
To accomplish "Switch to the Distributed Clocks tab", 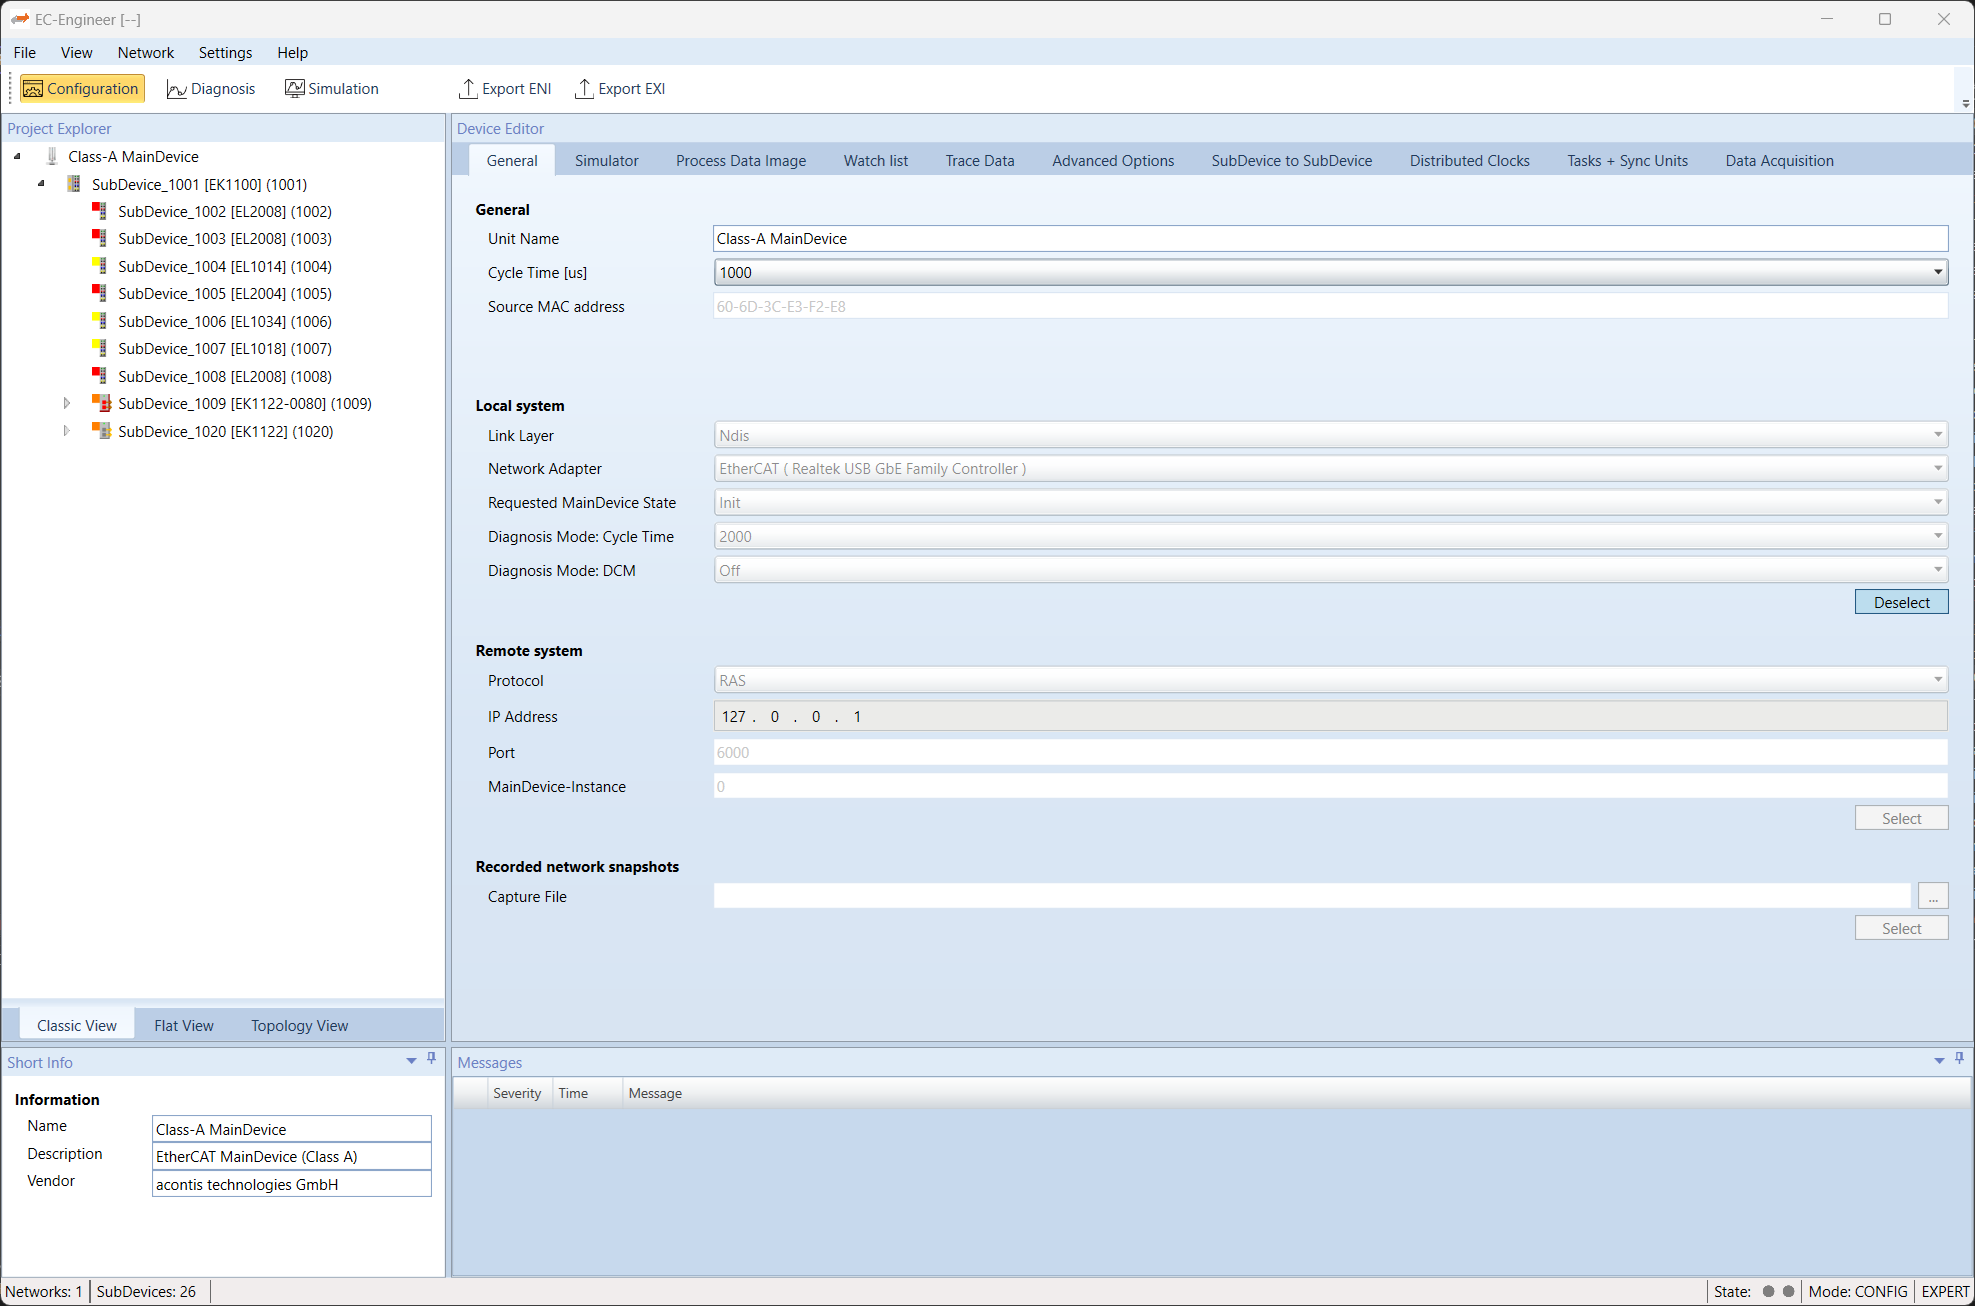I will click(1469, 161).
